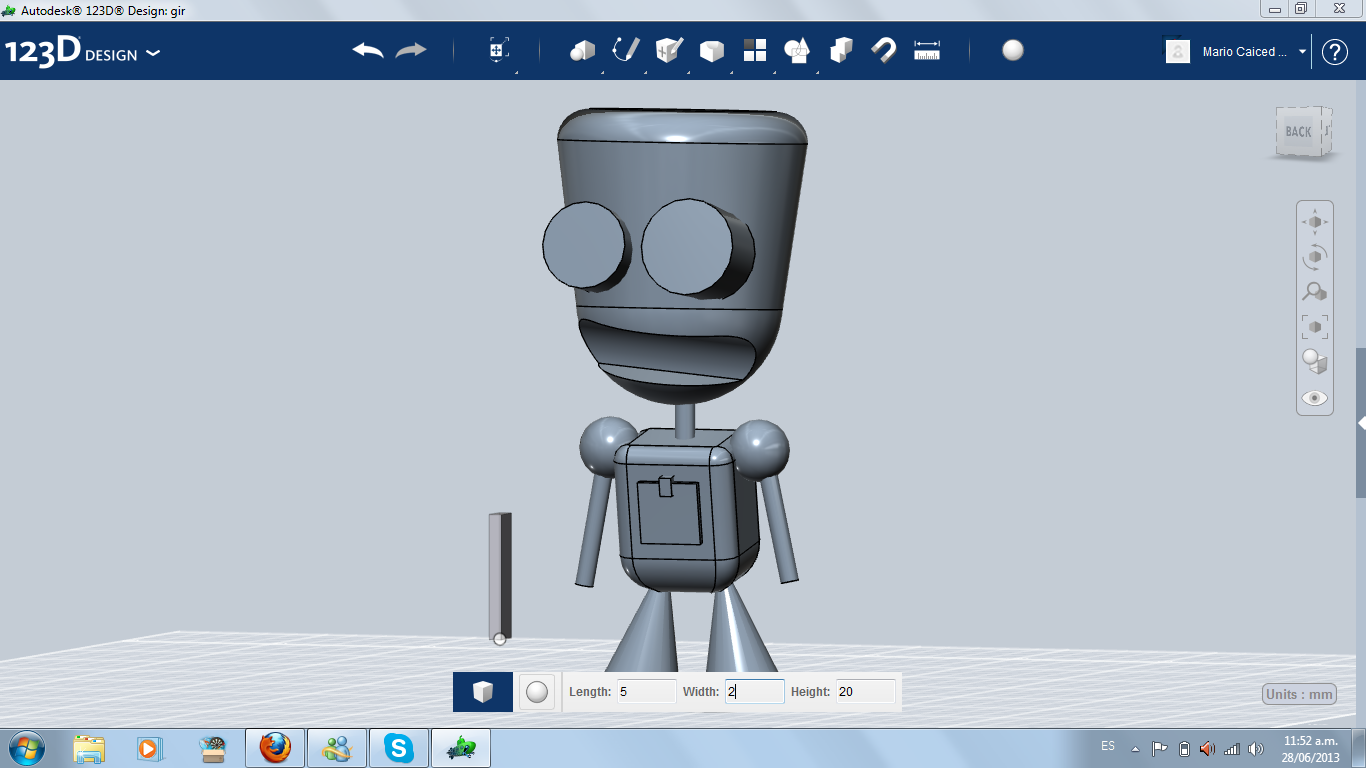Screen dimensions: 1366x768
Task: Open the Primitives tool menu
Action: (583, 50)
